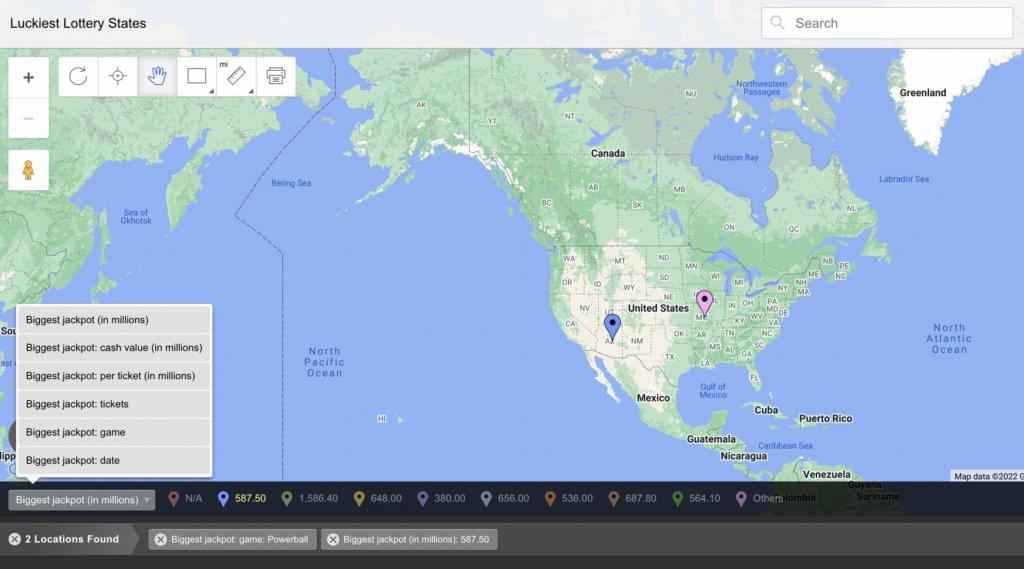The width and height of the screenshot is (1024, 569).
Task: Click the 2 Locations Found label
Action: (x=72, y=539)
